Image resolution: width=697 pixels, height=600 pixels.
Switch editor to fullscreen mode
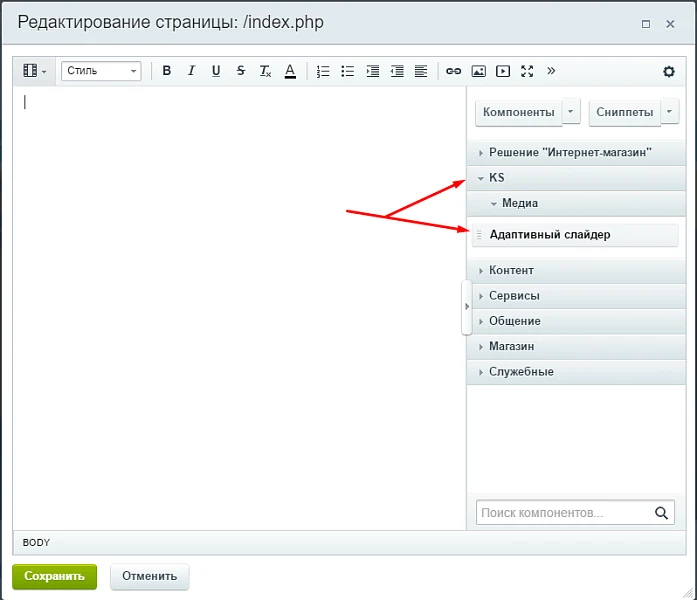pos(527,71)
